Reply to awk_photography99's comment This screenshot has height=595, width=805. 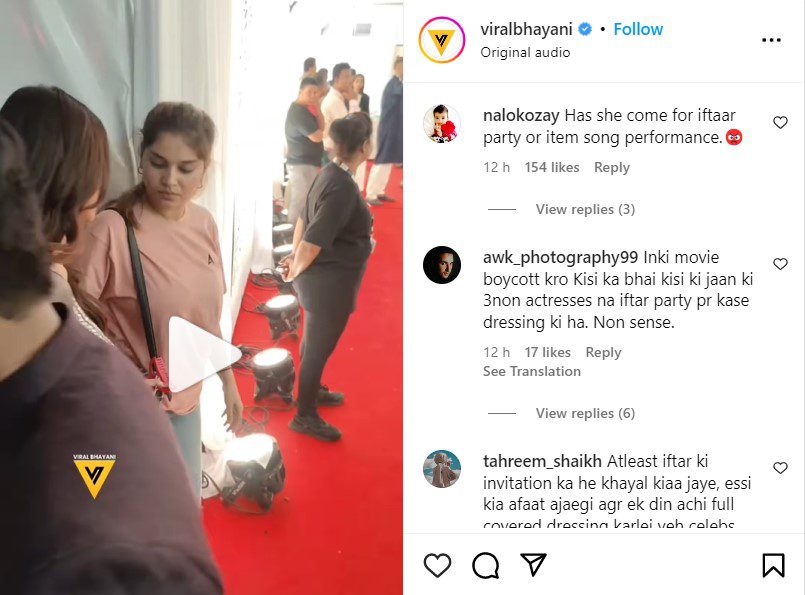coord(603,352)
